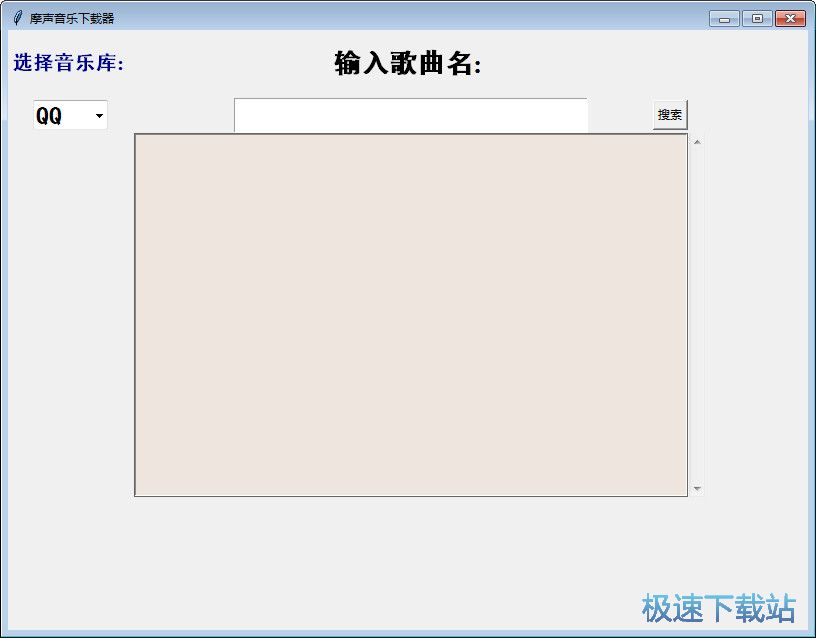The width and height of the screenshot is (816, 638).
Task: Minimize the 摩声音乐下载器 window
Action: coord(724,18)
